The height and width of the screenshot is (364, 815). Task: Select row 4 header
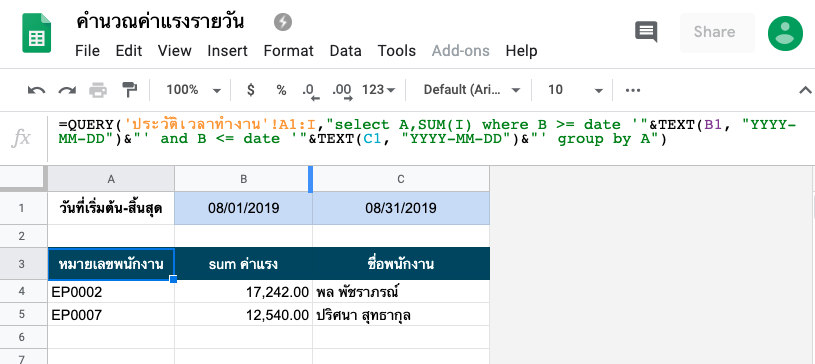tap(22, 292)
